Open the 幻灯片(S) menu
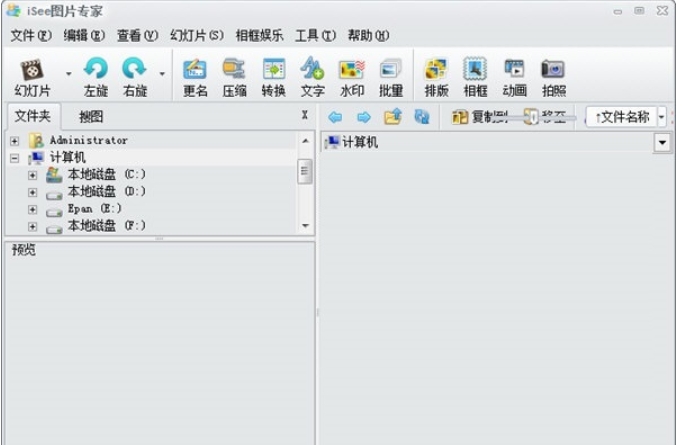 (x=197, y=35)
